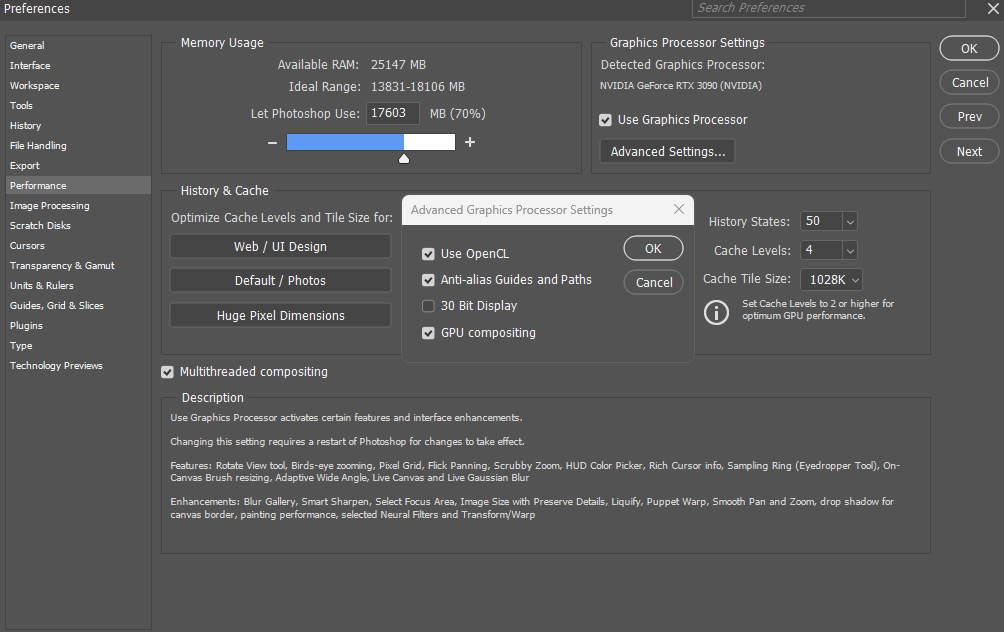
Task: Uncheck Multithreaded compositing
Action: pyautogui.click(x=167, y=372)
